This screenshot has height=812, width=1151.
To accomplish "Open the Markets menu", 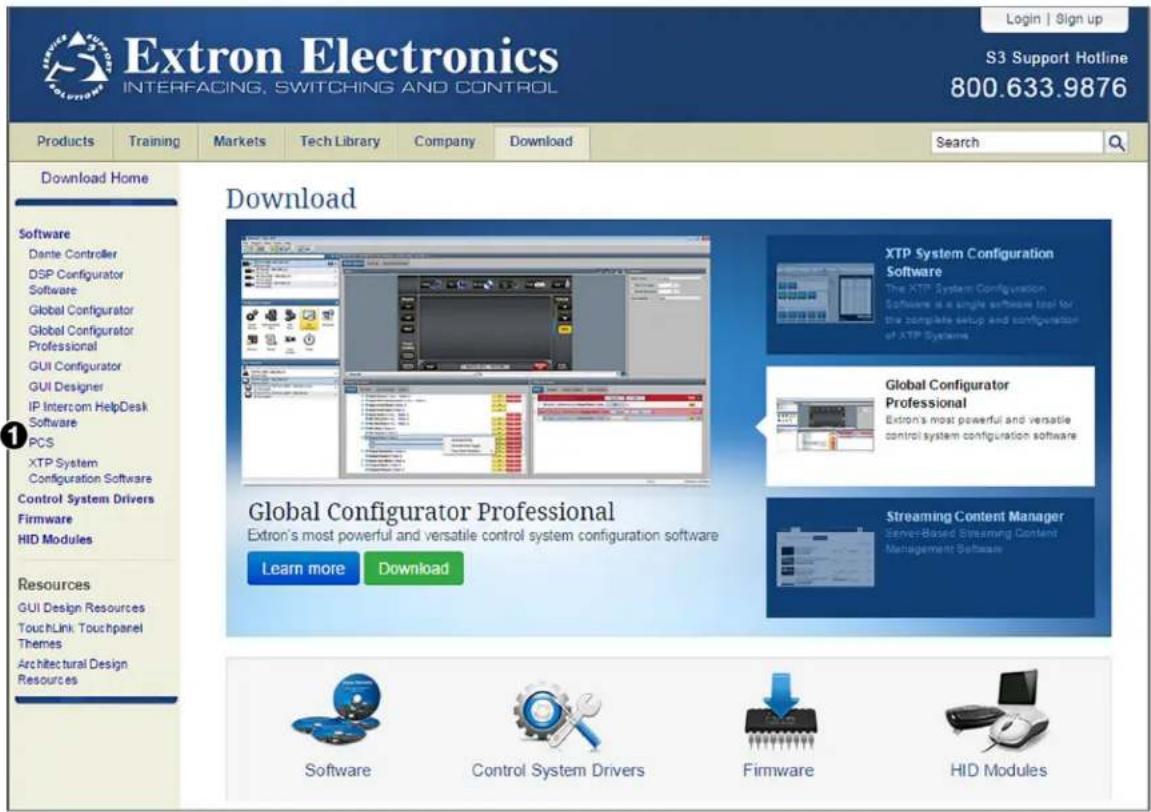I will (x=239, y=141).
